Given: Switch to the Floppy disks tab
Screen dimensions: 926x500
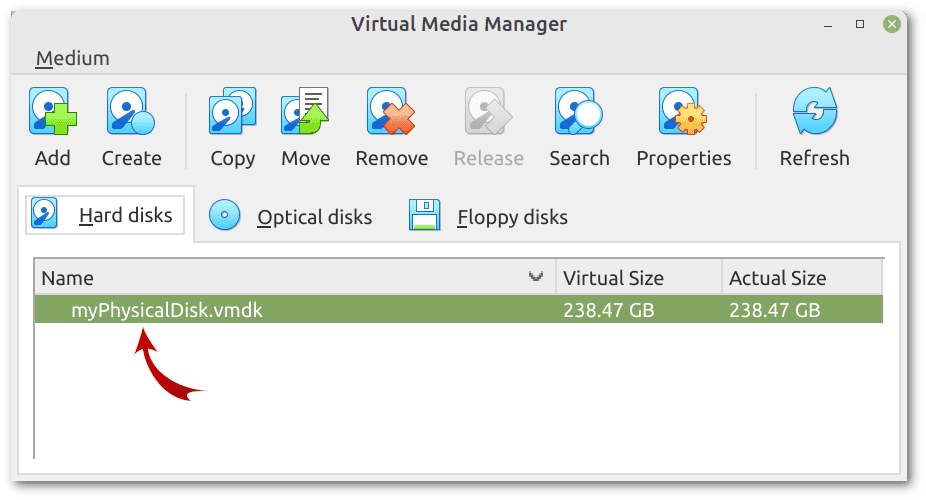Looking at the screenshot, I should click(x=488, y=216).
